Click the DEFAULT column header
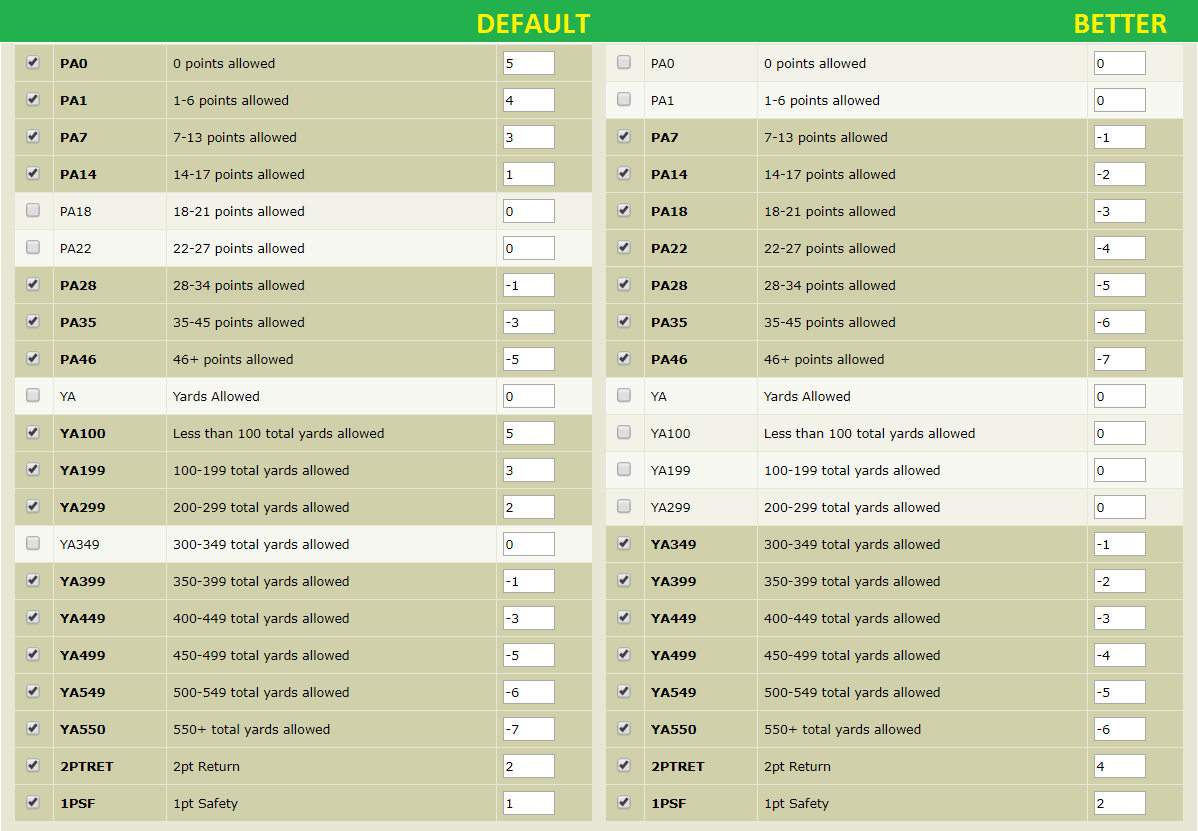Viewport: 1198px width, 831px height. point(533,23)
